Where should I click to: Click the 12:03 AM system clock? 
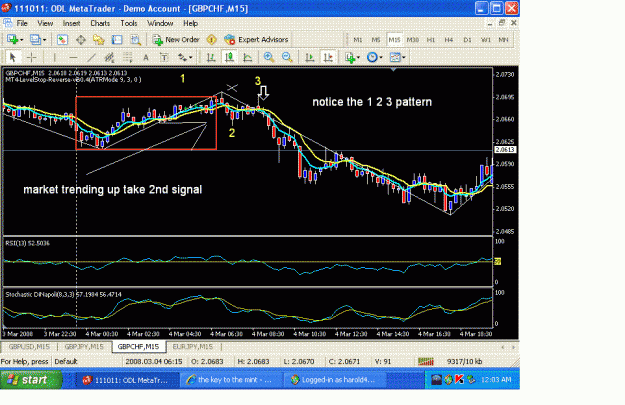[x=496, y=380]
